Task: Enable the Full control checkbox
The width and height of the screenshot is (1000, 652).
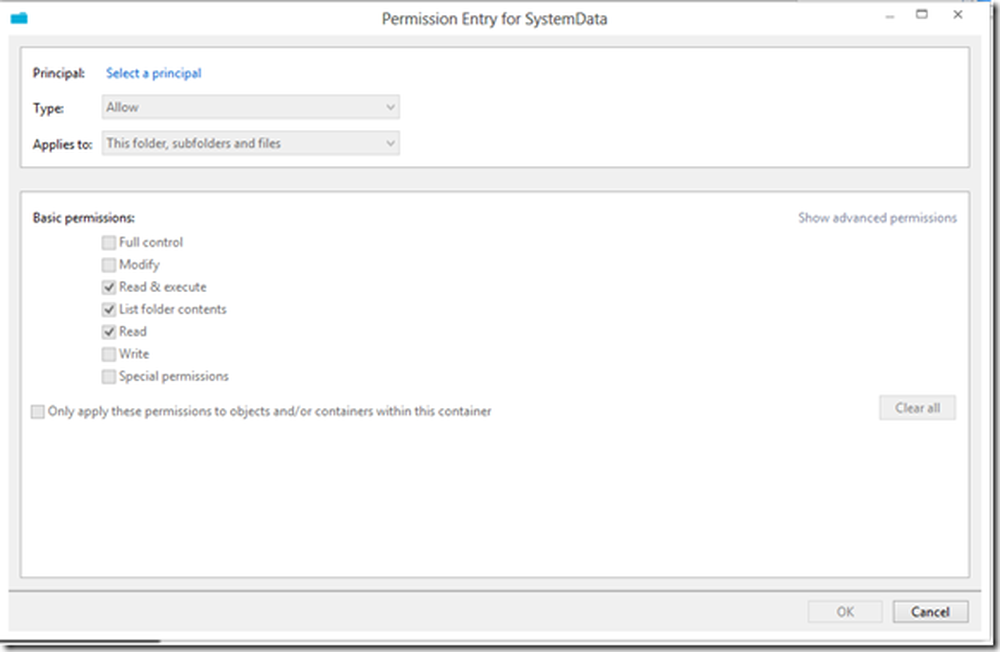Action: pos(108,242)
